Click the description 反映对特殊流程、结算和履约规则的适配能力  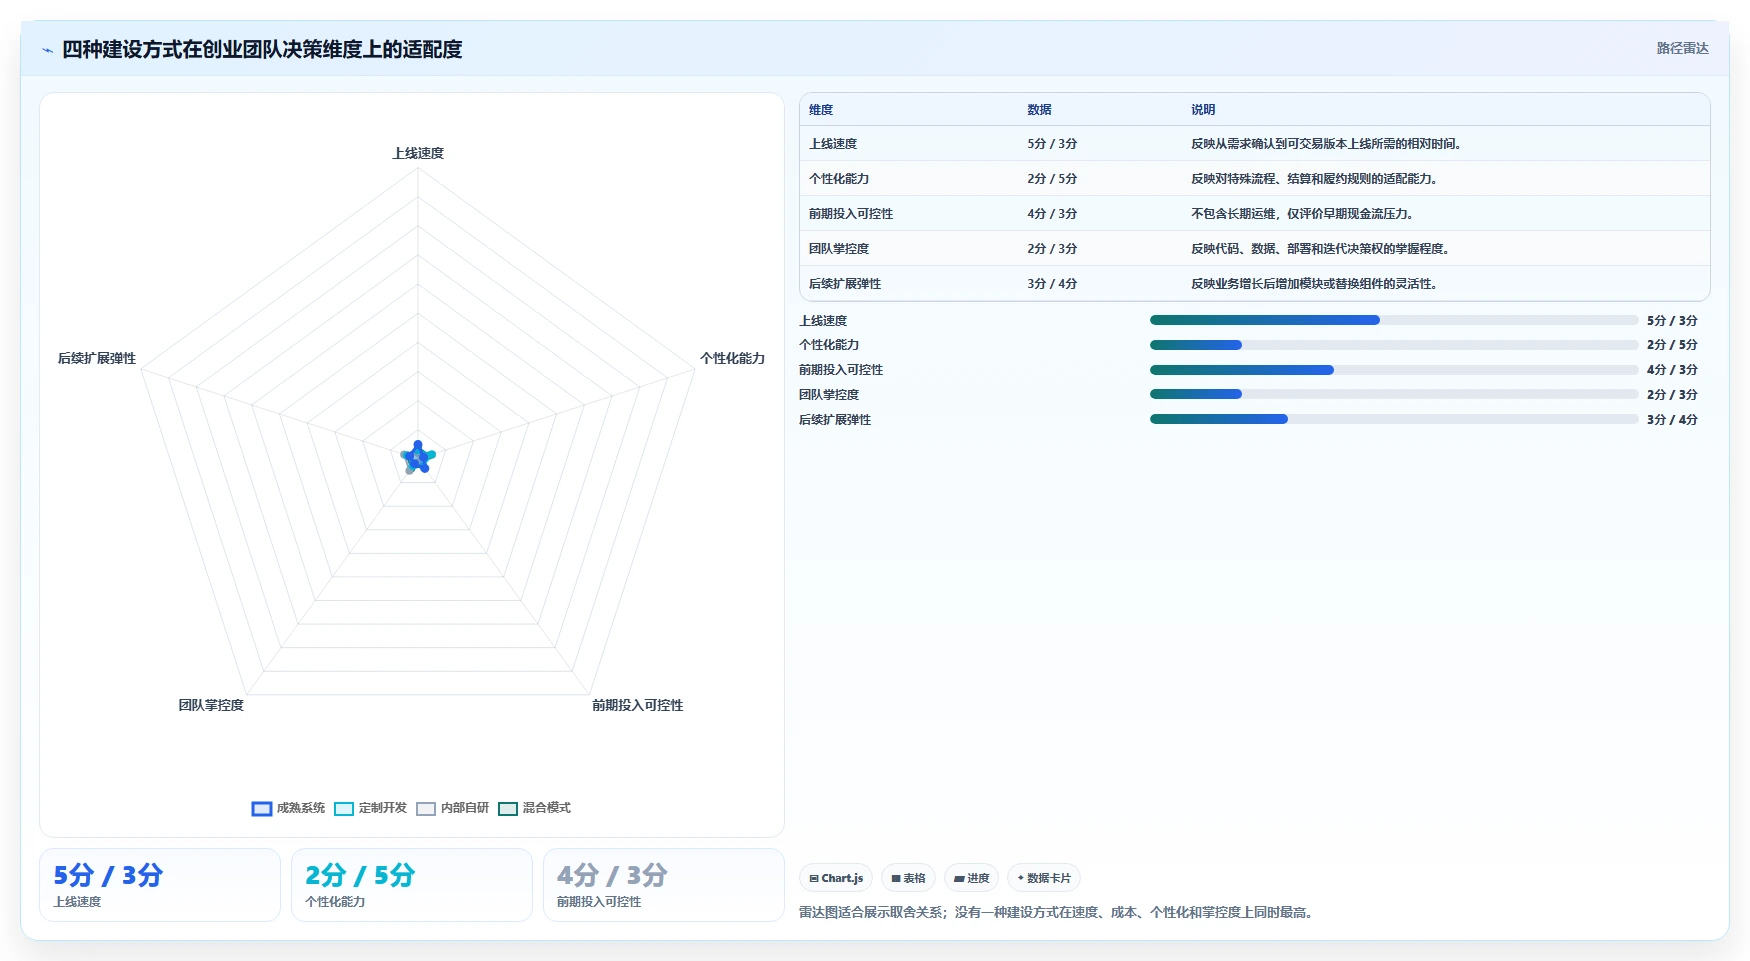click(1316, 179)
